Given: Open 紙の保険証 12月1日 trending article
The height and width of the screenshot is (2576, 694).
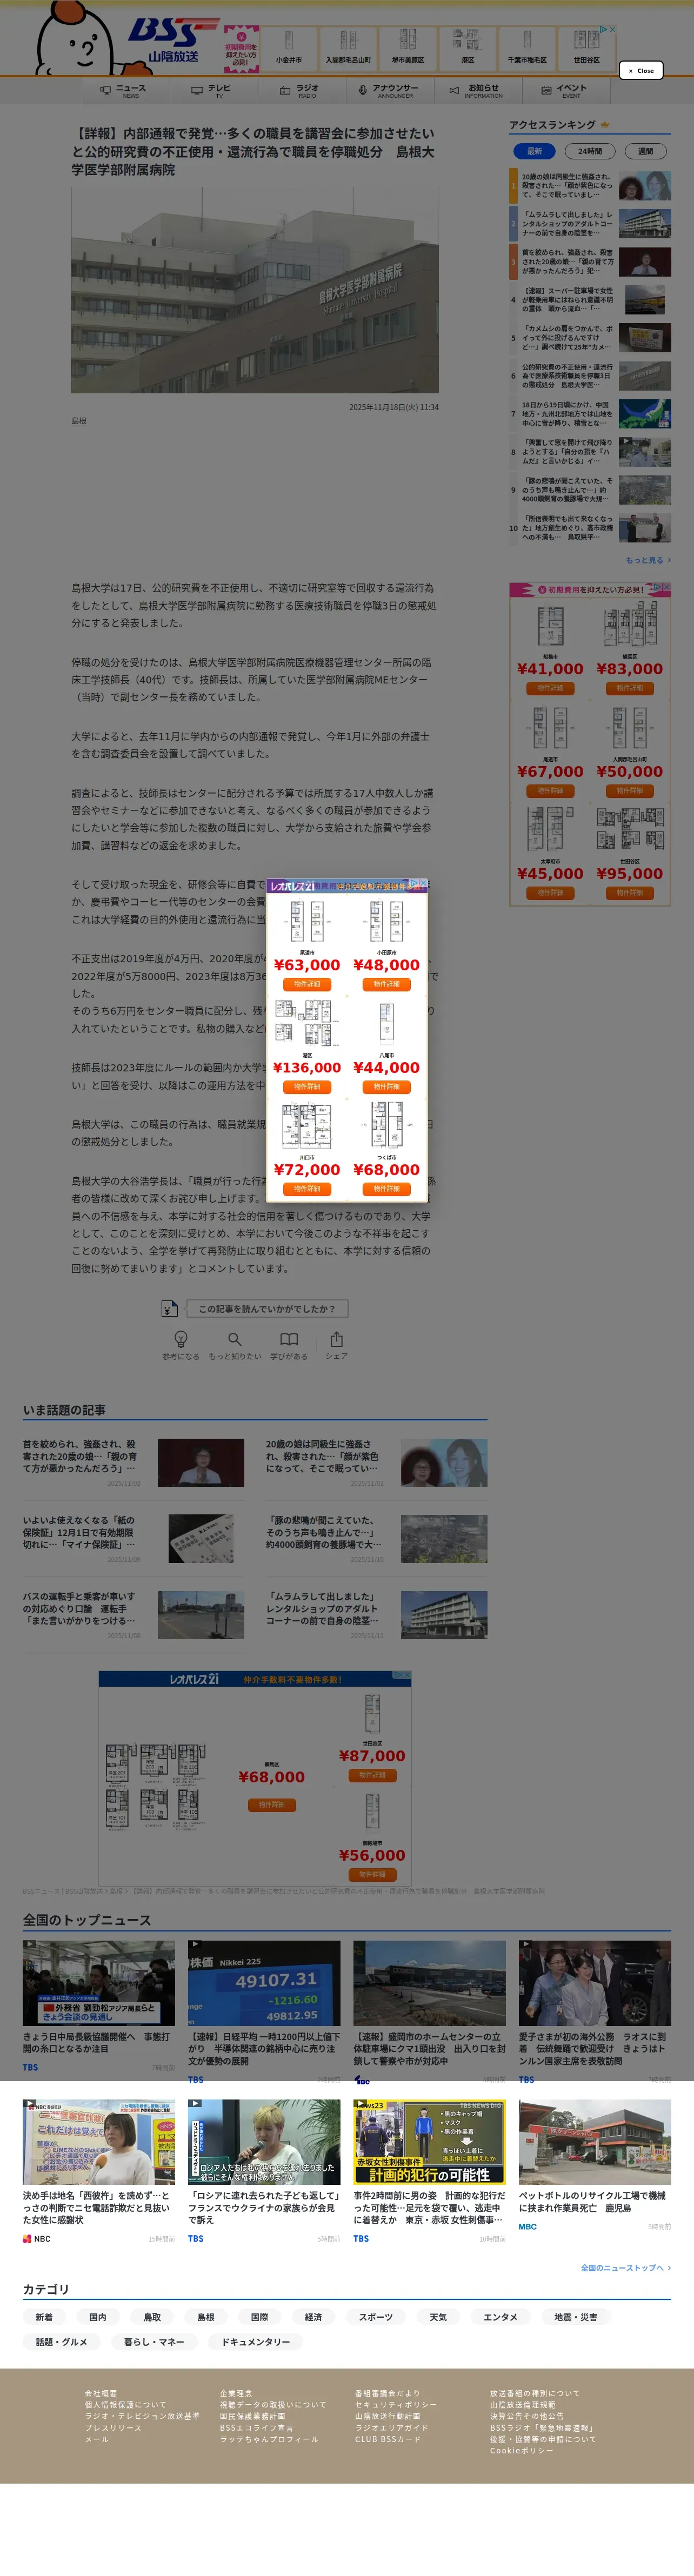Looking at the screenshot, I should point(79,1532).
